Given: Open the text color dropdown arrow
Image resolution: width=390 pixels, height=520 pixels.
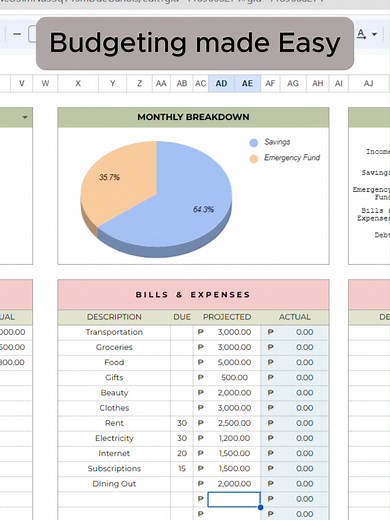Looking at the screenshot, I should click(x=374, y=34).
